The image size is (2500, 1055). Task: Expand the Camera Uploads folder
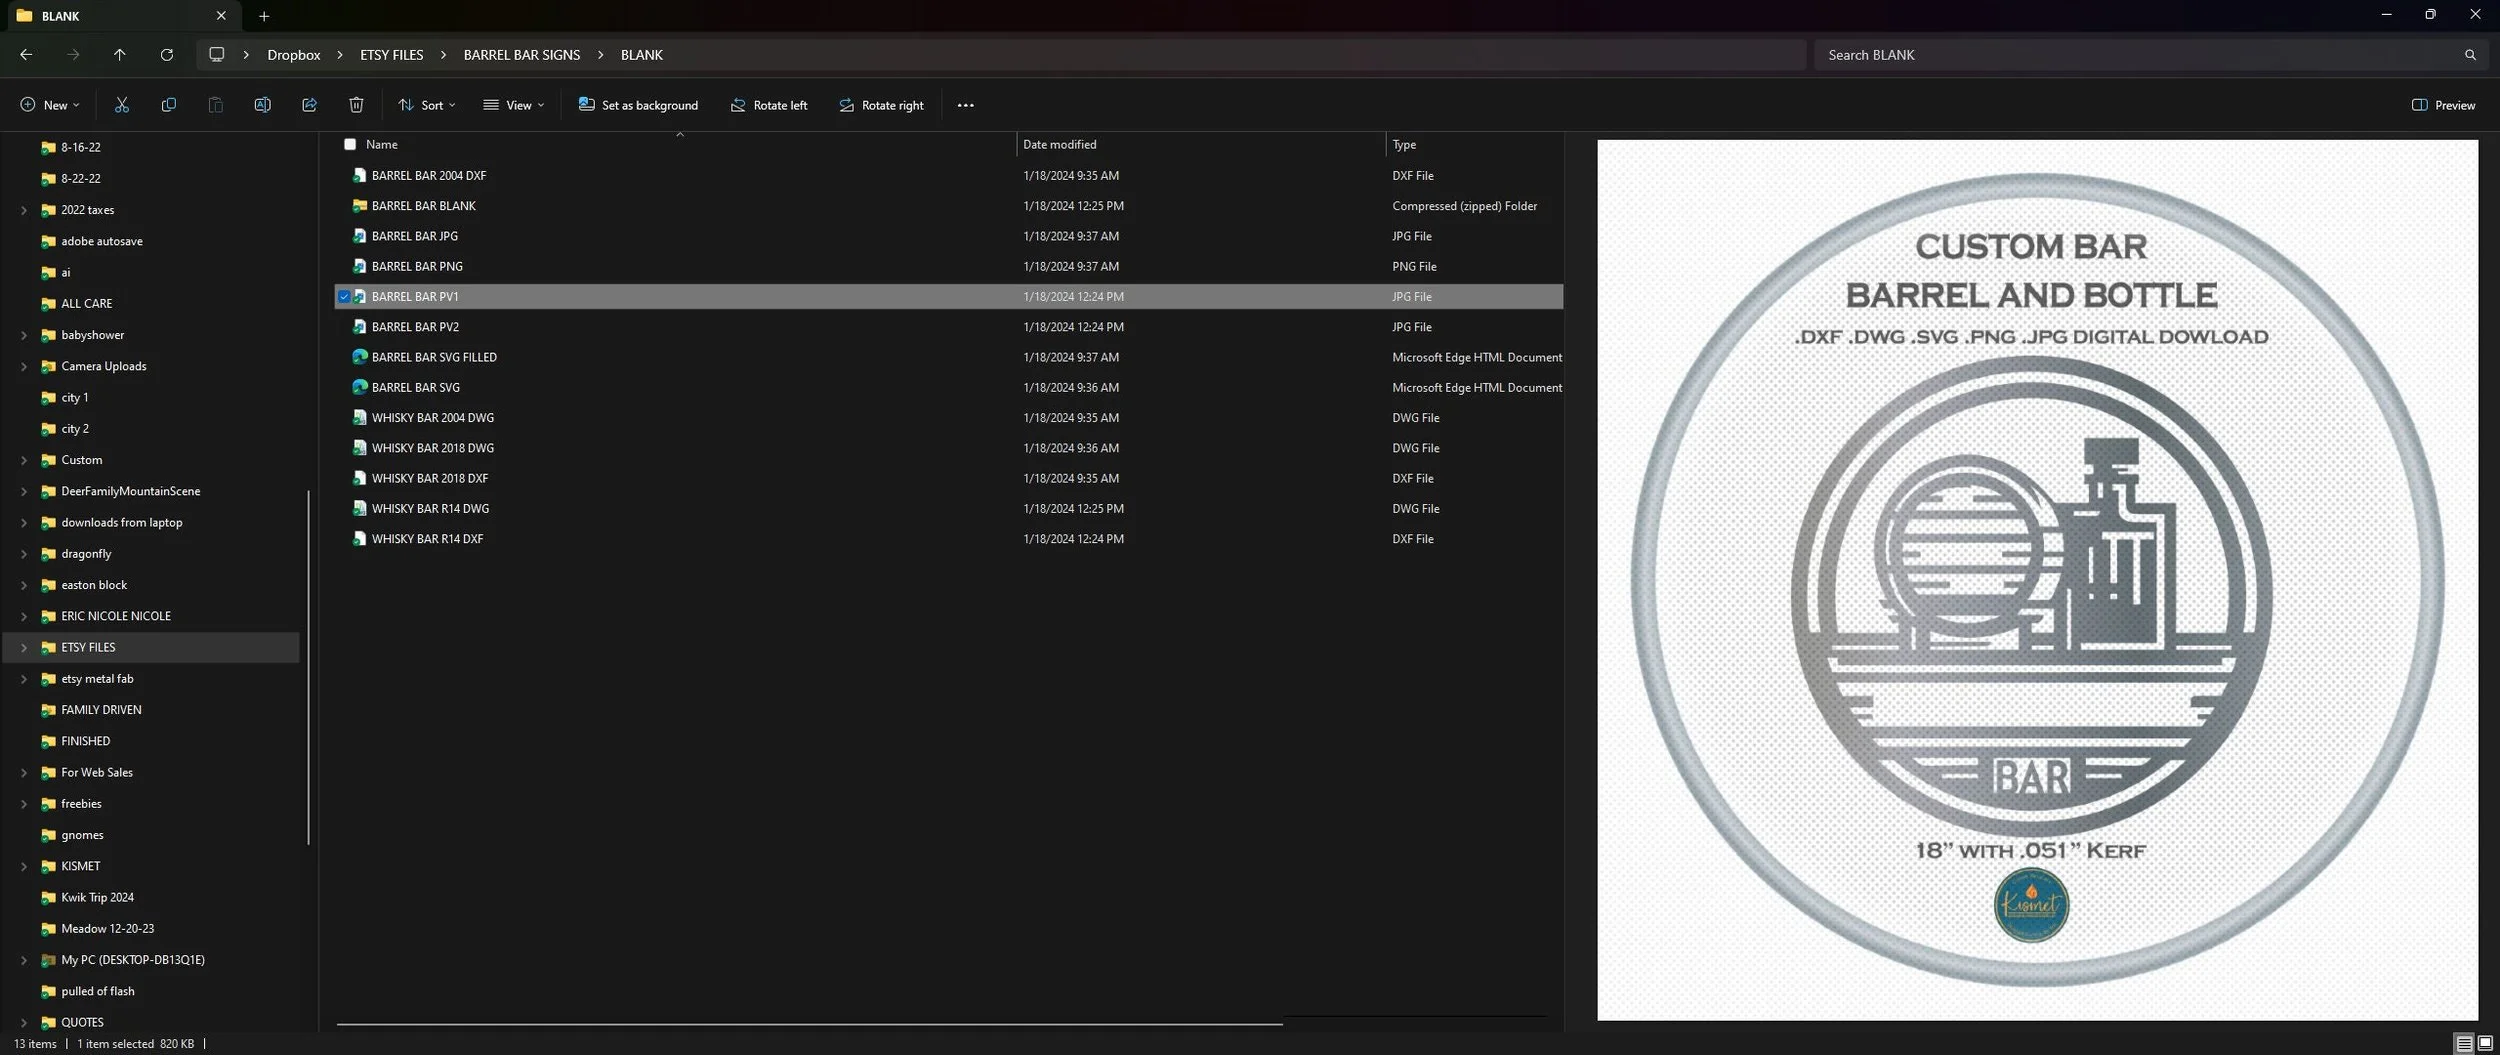tap(24, 366)
